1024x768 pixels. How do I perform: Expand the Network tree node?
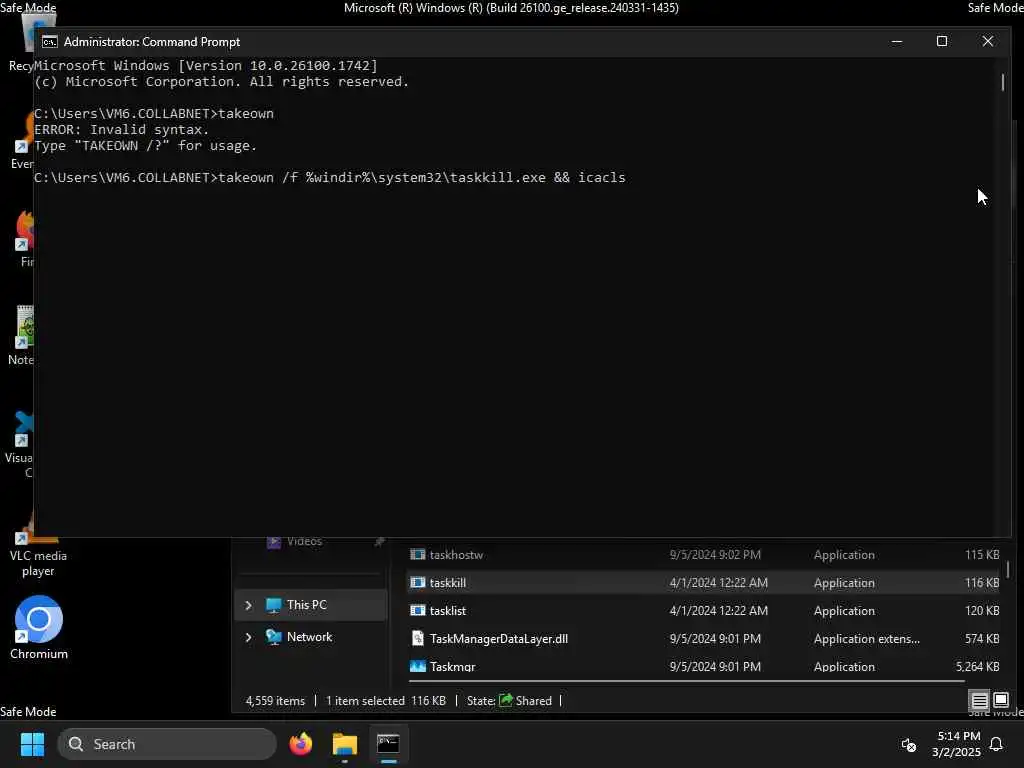[248, 637]
